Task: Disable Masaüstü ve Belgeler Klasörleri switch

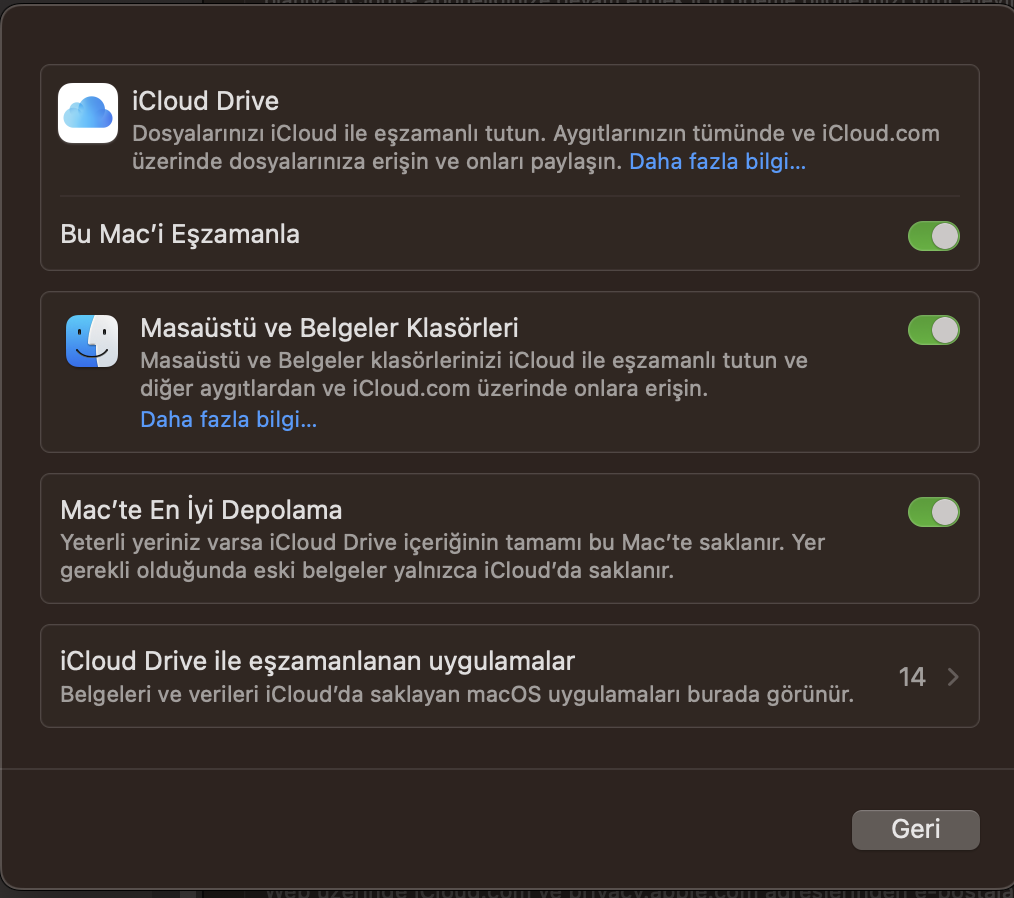Action: (933, 330)
